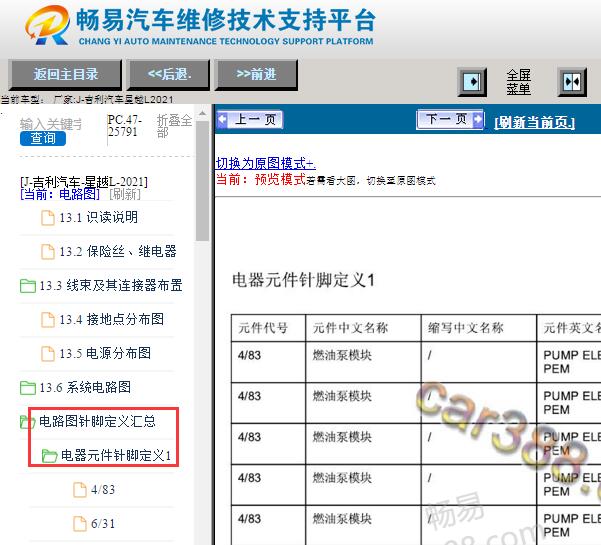This screenshot has height=545, width=601.
Task: Click the sidebar vertical scrollbar thumb
Action: pyautogui.click(x=202, y=181)
